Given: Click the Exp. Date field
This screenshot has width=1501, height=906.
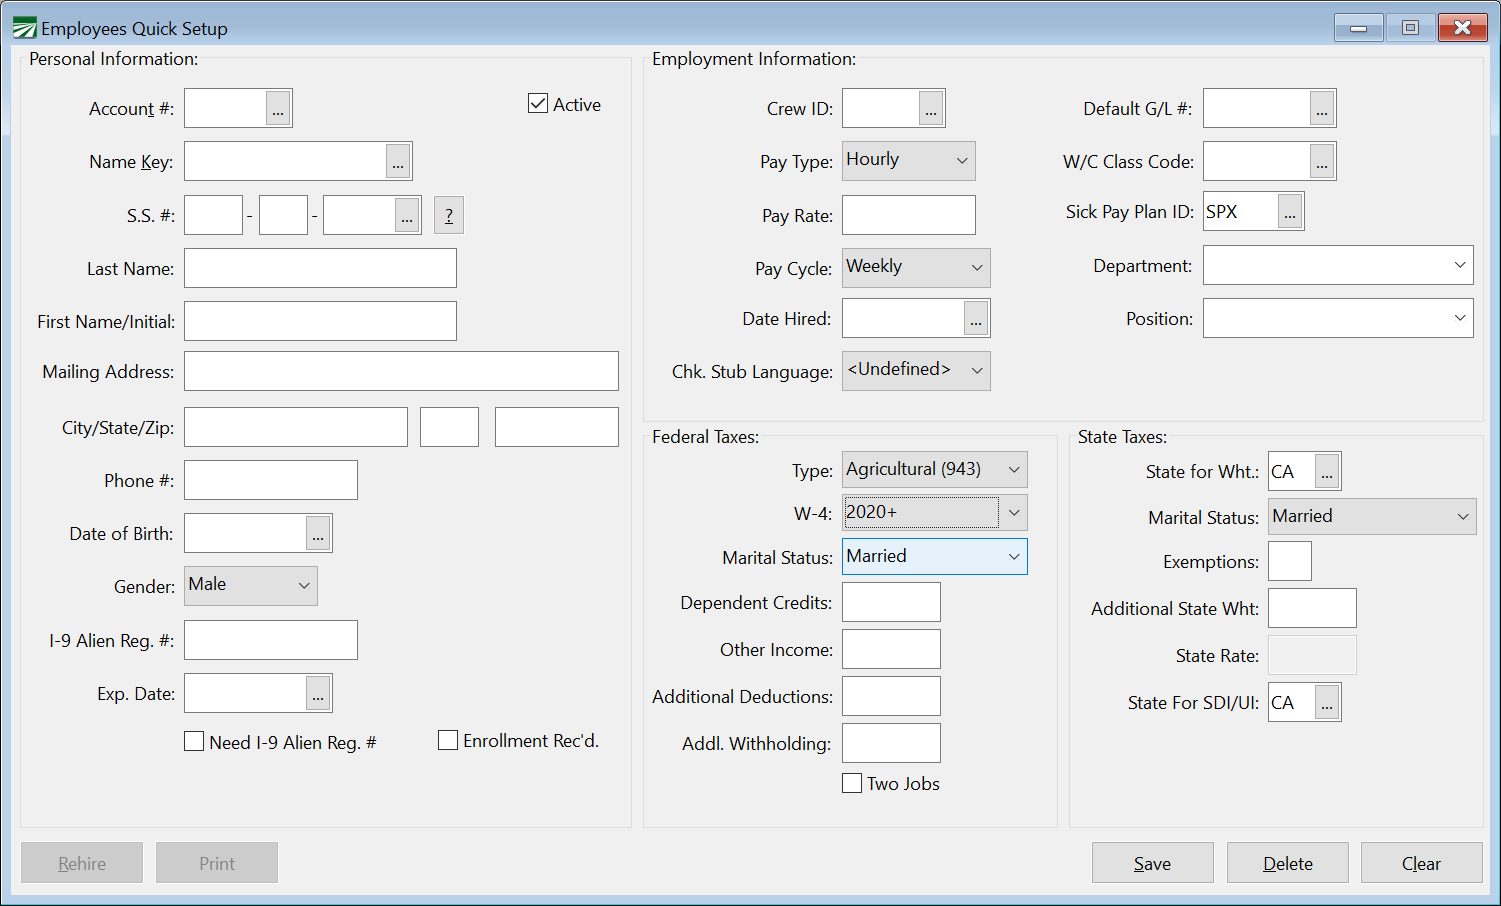Looking at the screenshot, I should [x=245, y=693].
